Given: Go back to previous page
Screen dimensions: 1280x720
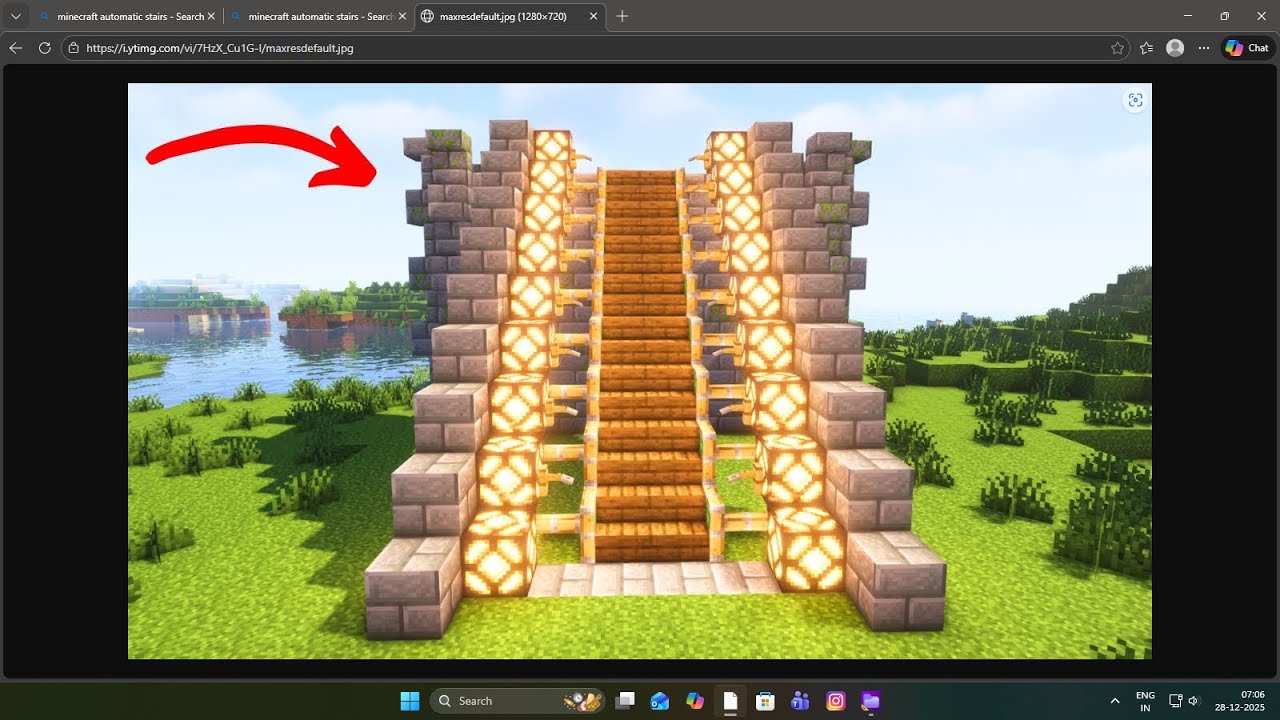Looking at the screenshot, I should coord(16,47).
